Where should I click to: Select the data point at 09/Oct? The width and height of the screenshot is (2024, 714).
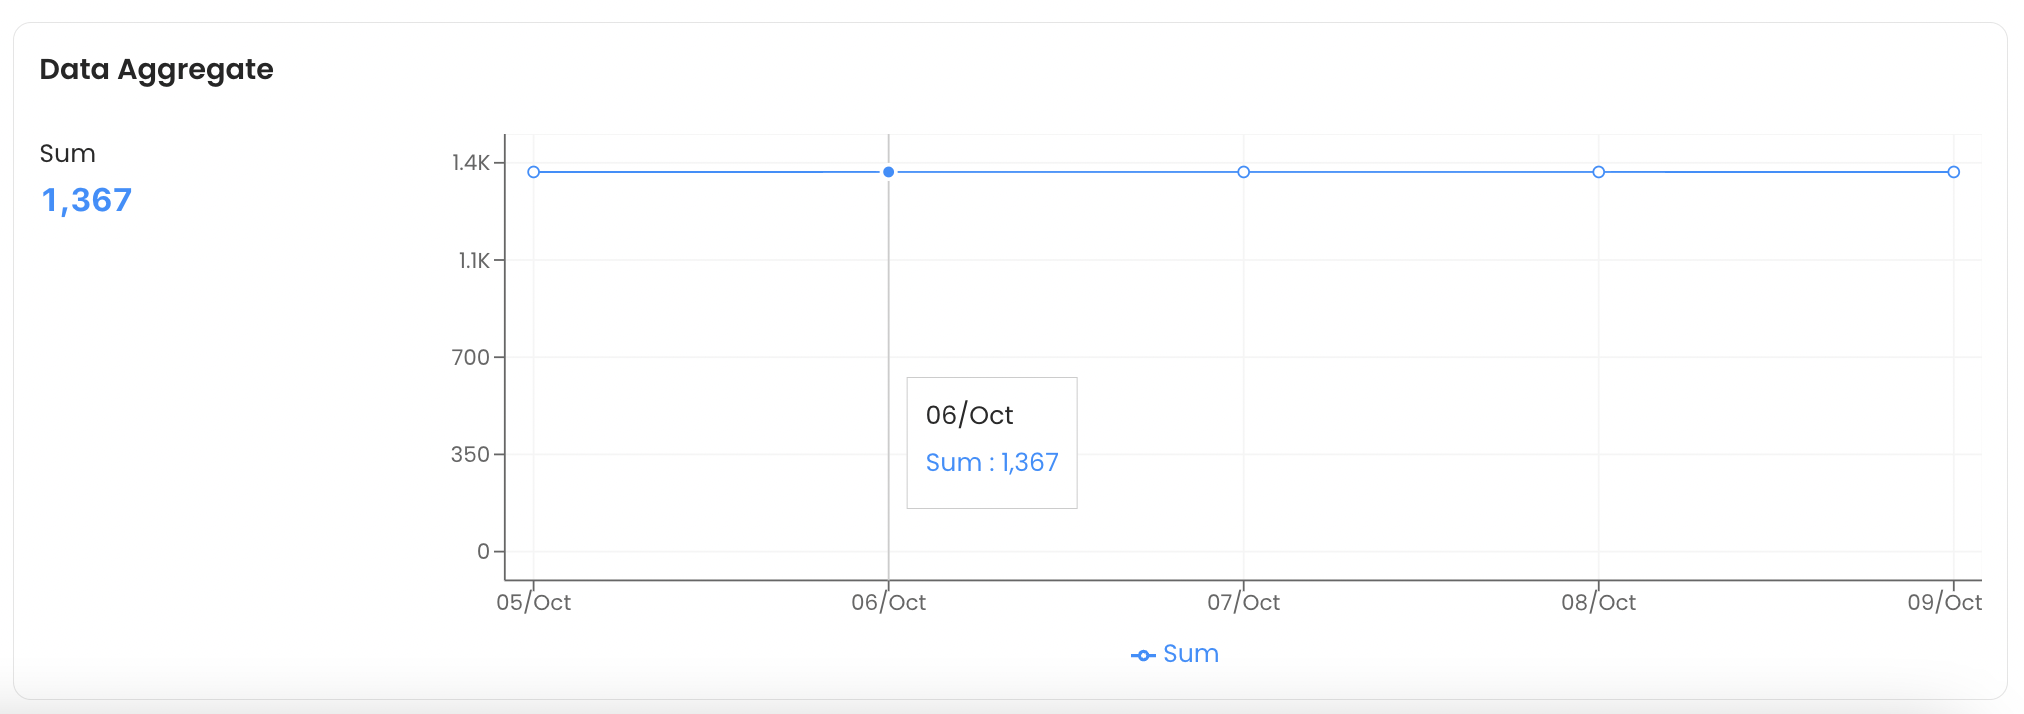tap(1953, 171)
